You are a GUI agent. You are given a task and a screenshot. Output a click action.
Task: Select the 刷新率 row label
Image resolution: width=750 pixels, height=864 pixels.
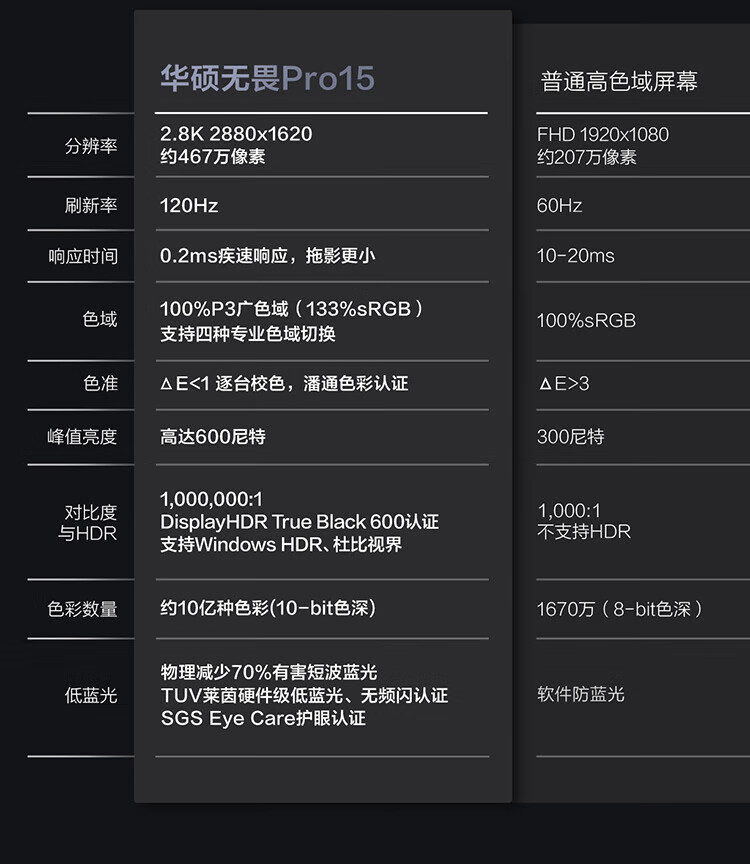coord(91,206)
